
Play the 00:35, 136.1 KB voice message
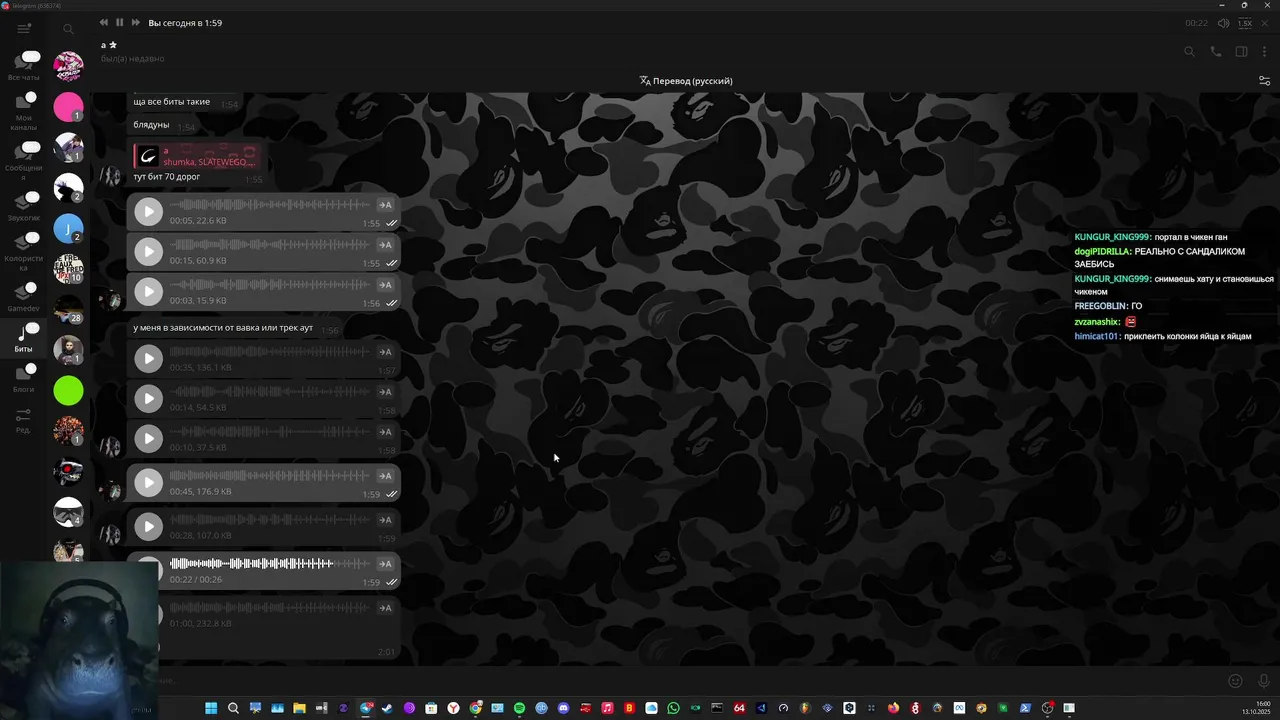[x=148, y=358]
